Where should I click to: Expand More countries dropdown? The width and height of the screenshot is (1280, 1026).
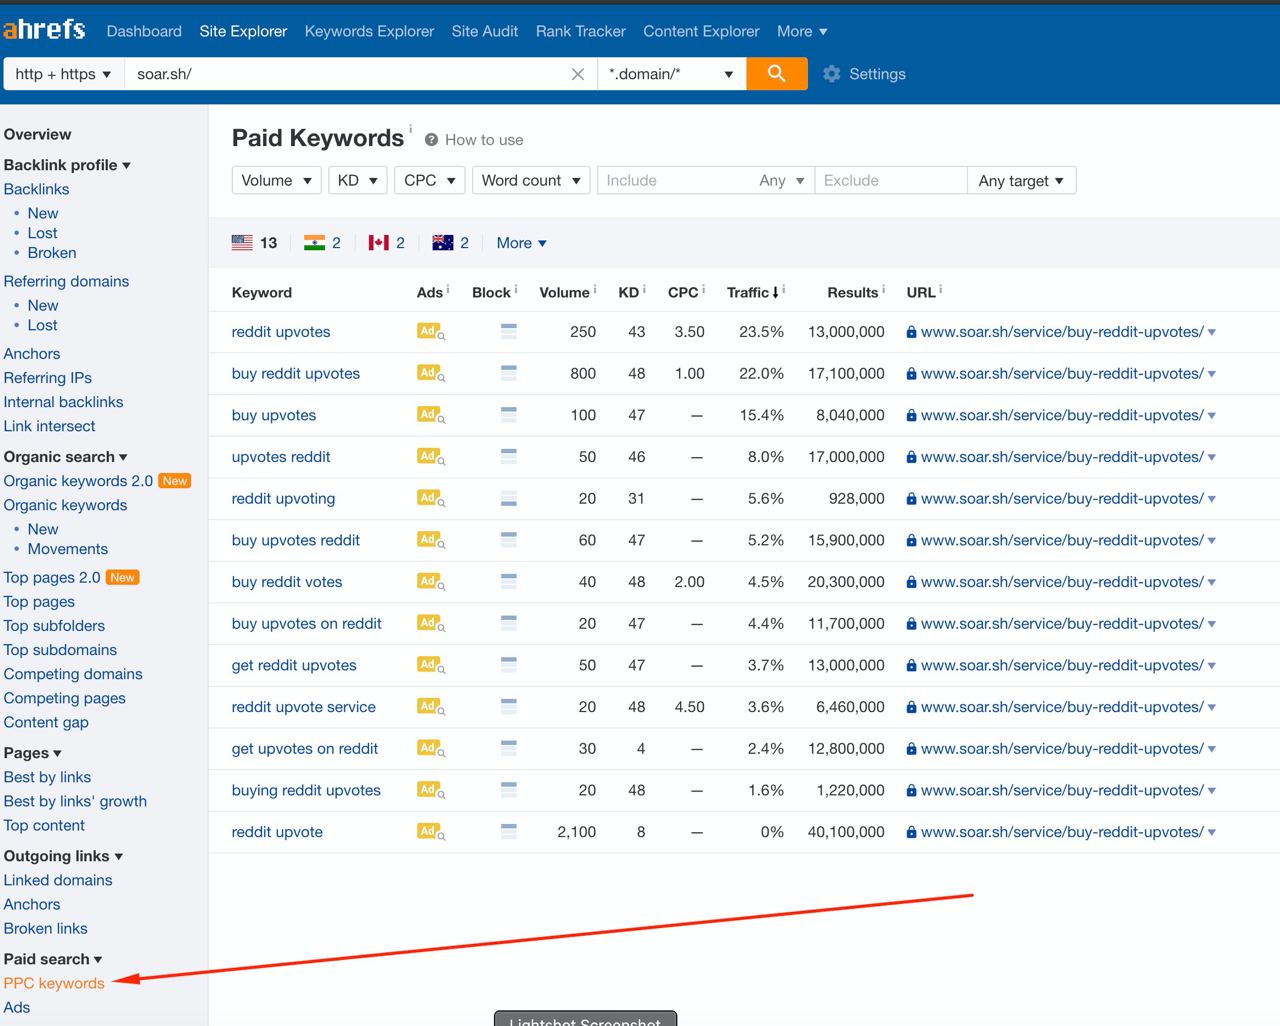pos(521,243)
